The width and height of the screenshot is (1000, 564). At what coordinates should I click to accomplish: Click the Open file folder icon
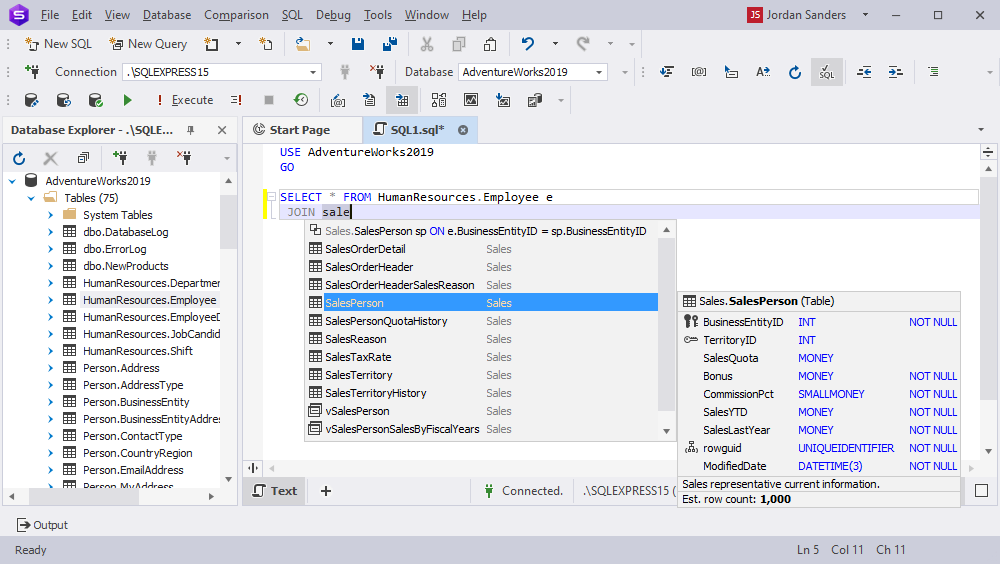(x=303, y=44)
